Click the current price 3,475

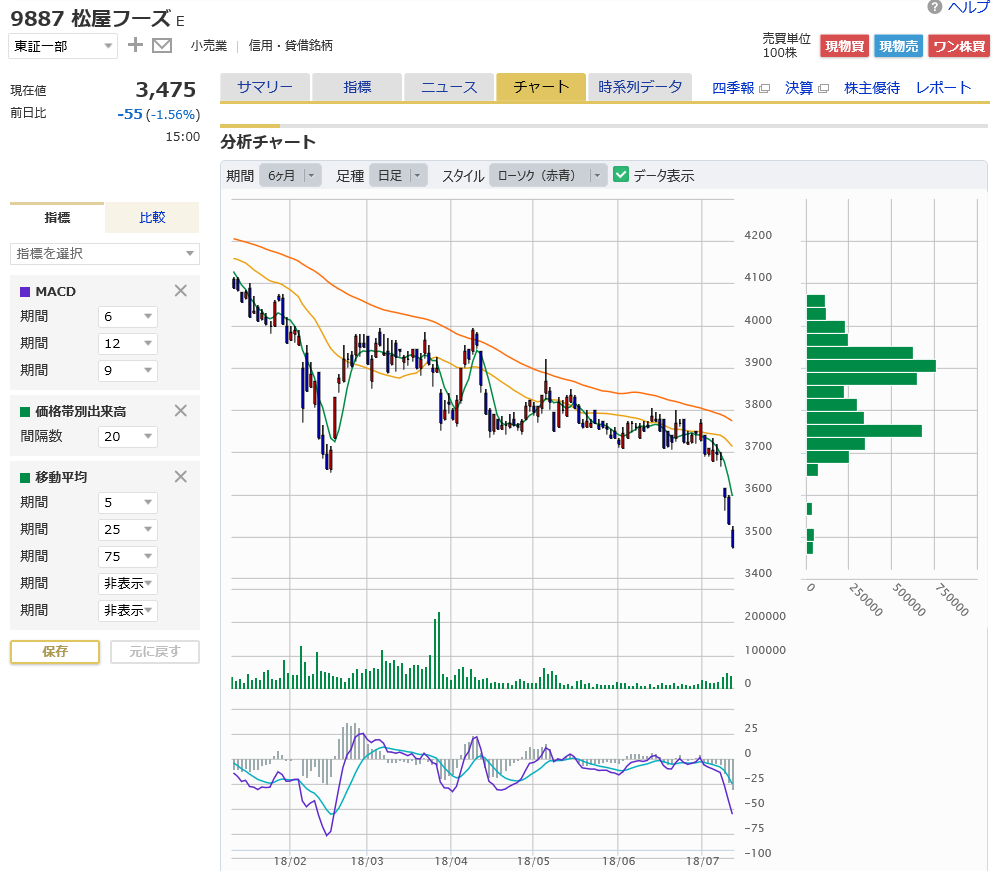click(x=166, y=90)
